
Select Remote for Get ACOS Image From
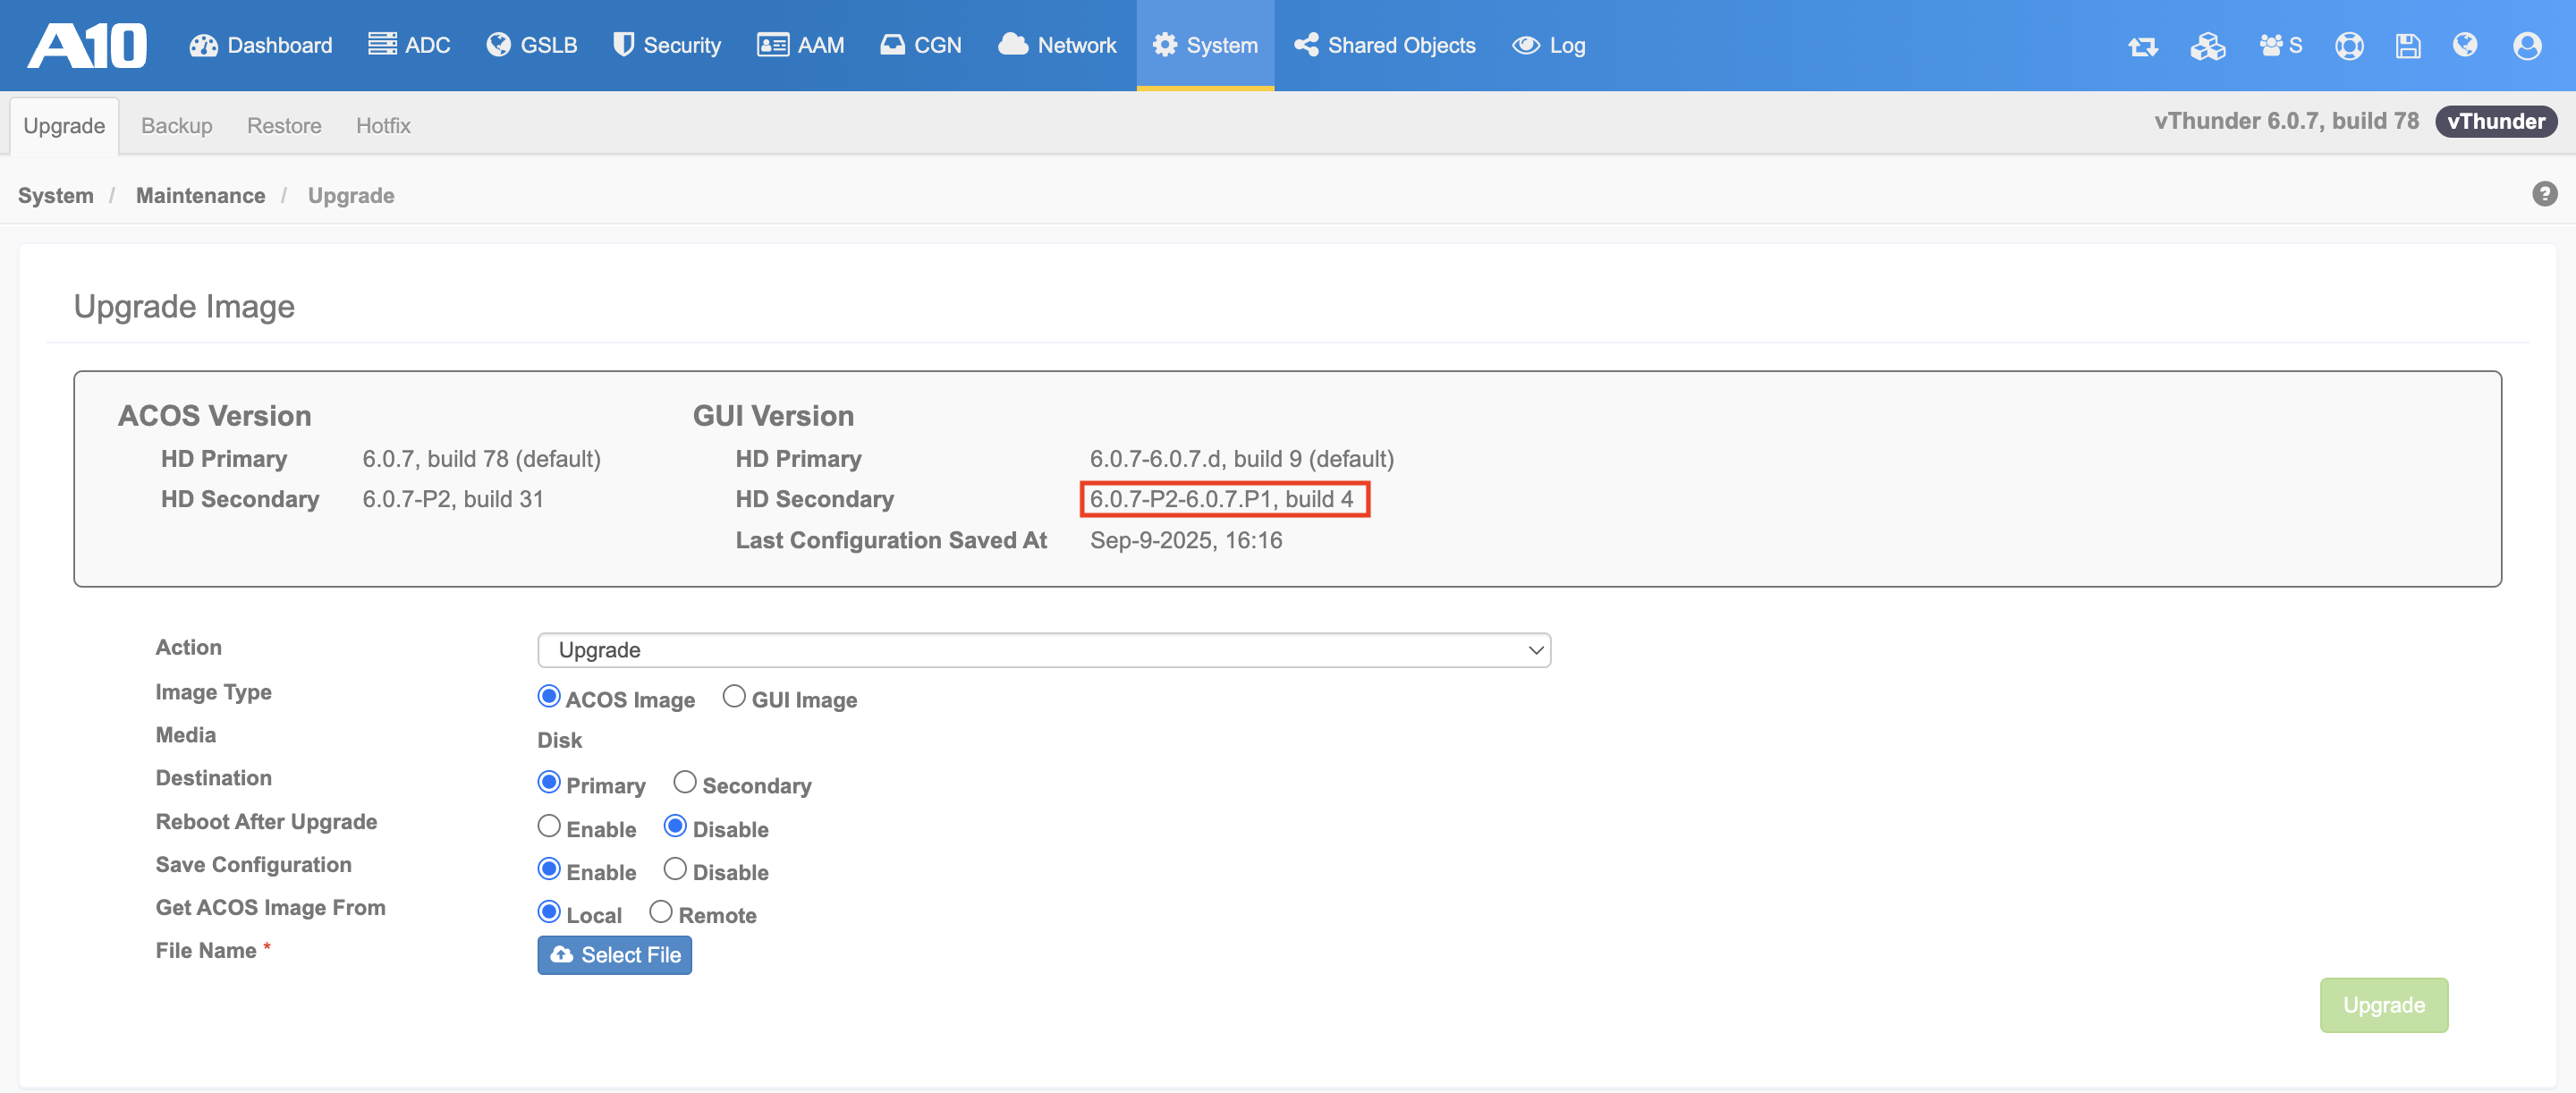(661, 912)
